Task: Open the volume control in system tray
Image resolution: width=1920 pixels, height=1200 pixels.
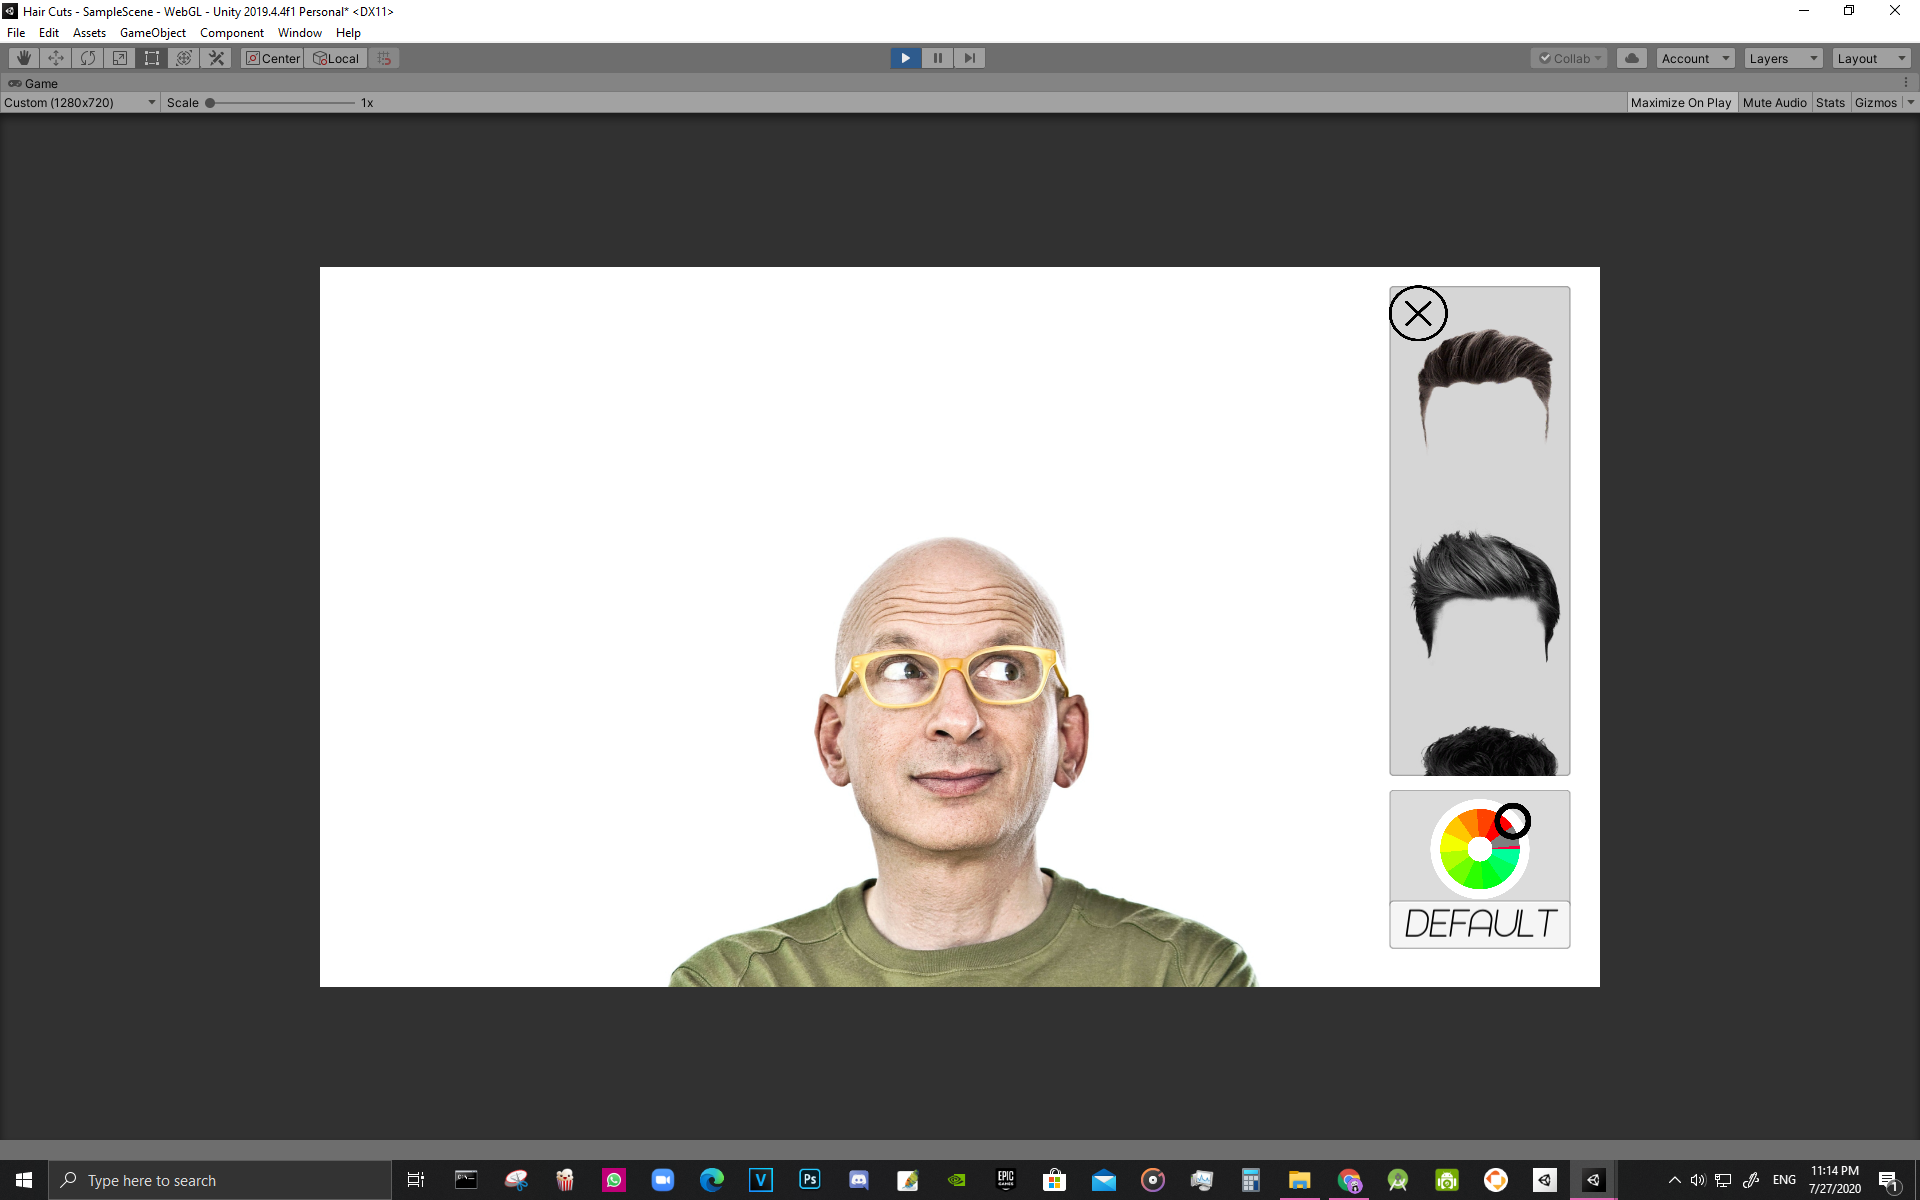Action: (x=1697, y=1180)
